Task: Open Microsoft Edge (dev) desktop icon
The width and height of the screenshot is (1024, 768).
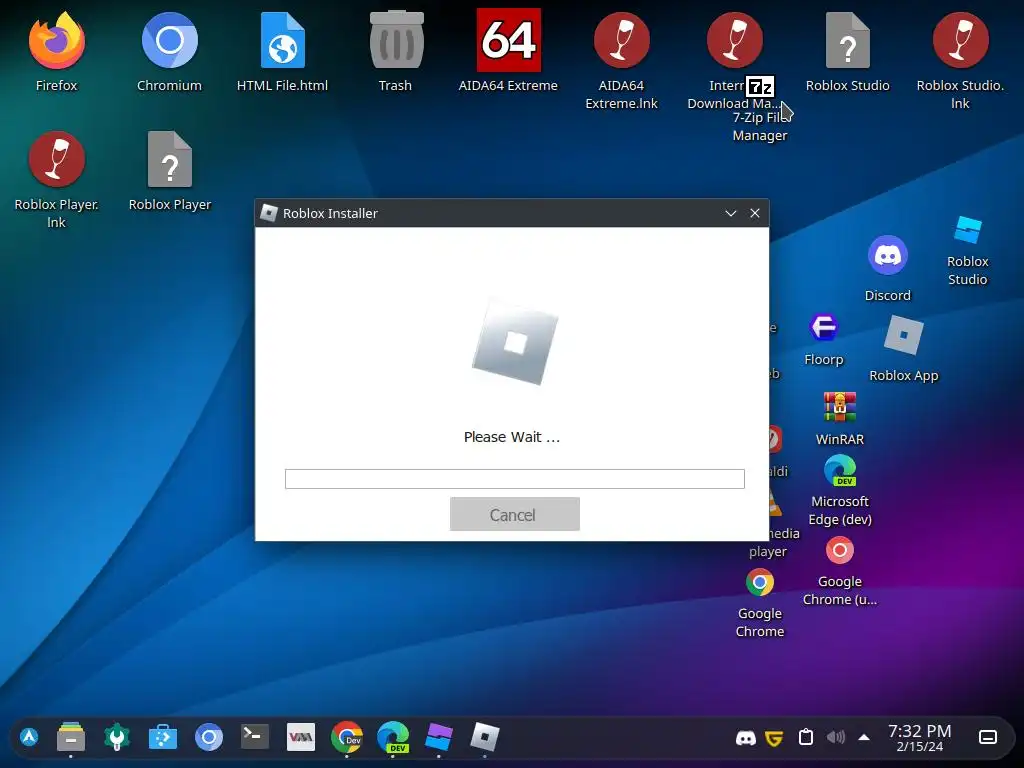Action: (x=840, y=470)
